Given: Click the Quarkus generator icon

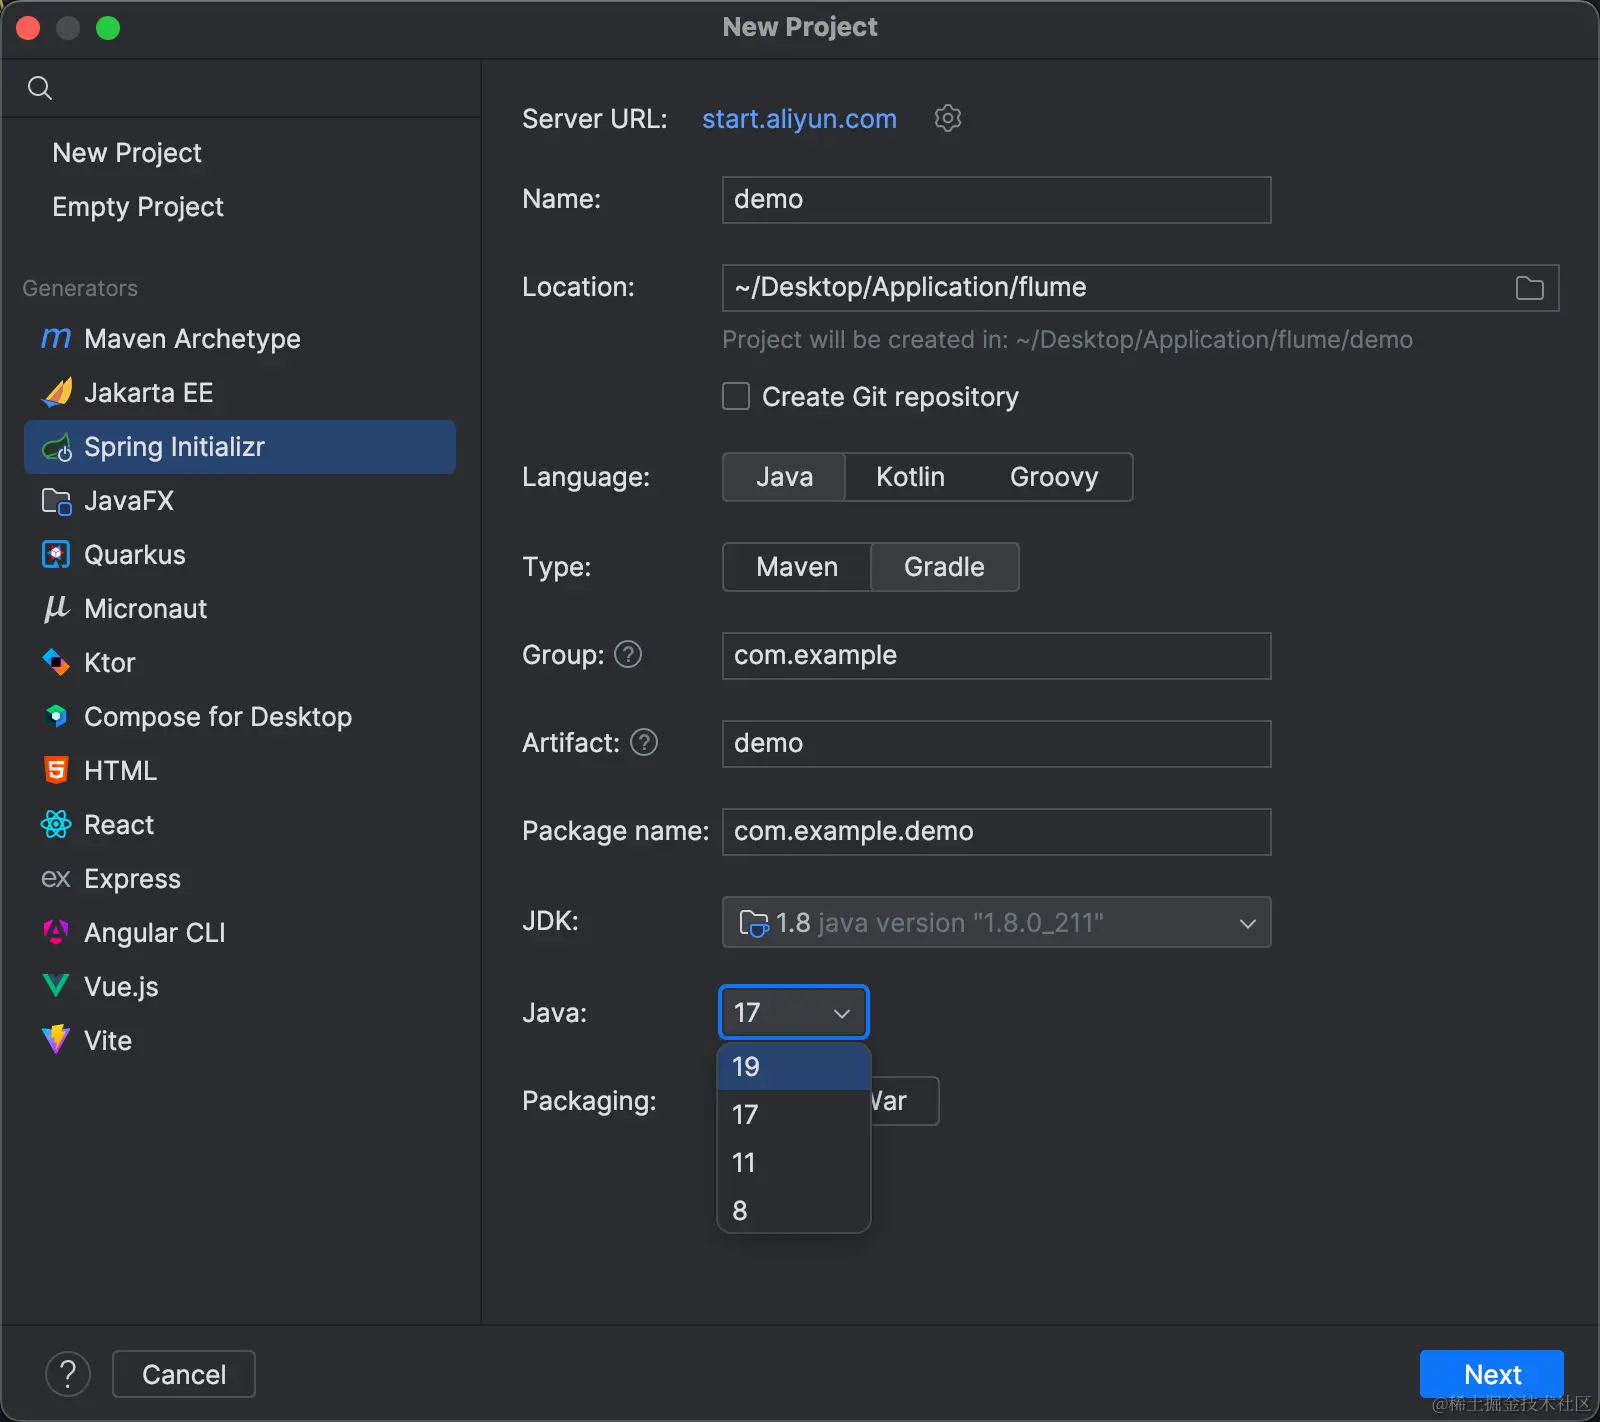Looking at the screenshot, I should (x=56, y=555).
